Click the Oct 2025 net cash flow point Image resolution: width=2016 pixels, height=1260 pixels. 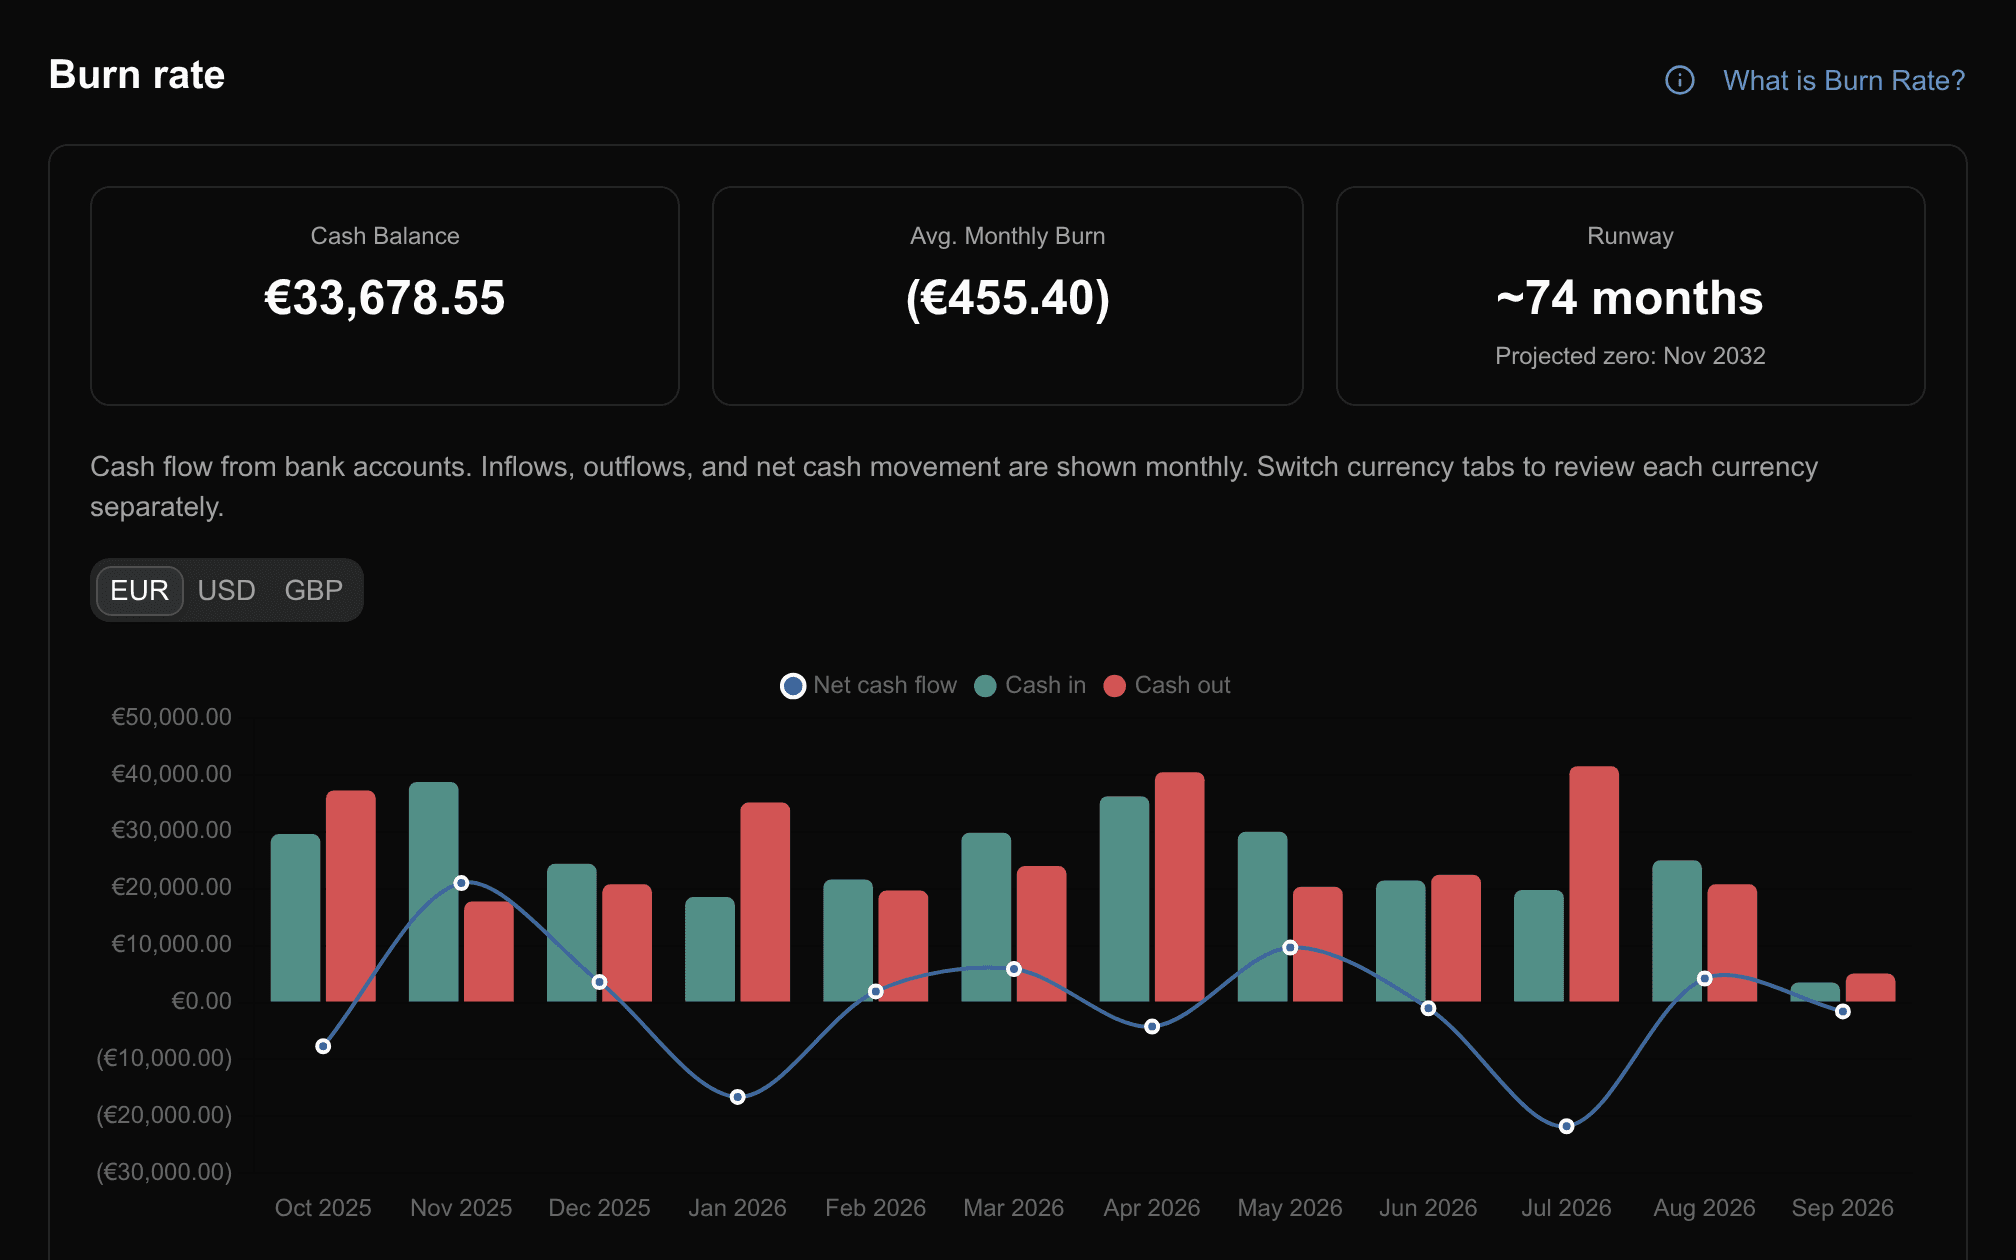[x=323, y=1046]
